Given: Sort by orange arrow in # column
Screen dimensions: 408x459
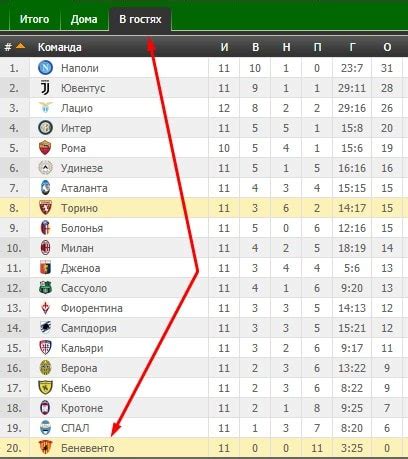Looking at the screenshot, I should point(20,46).
